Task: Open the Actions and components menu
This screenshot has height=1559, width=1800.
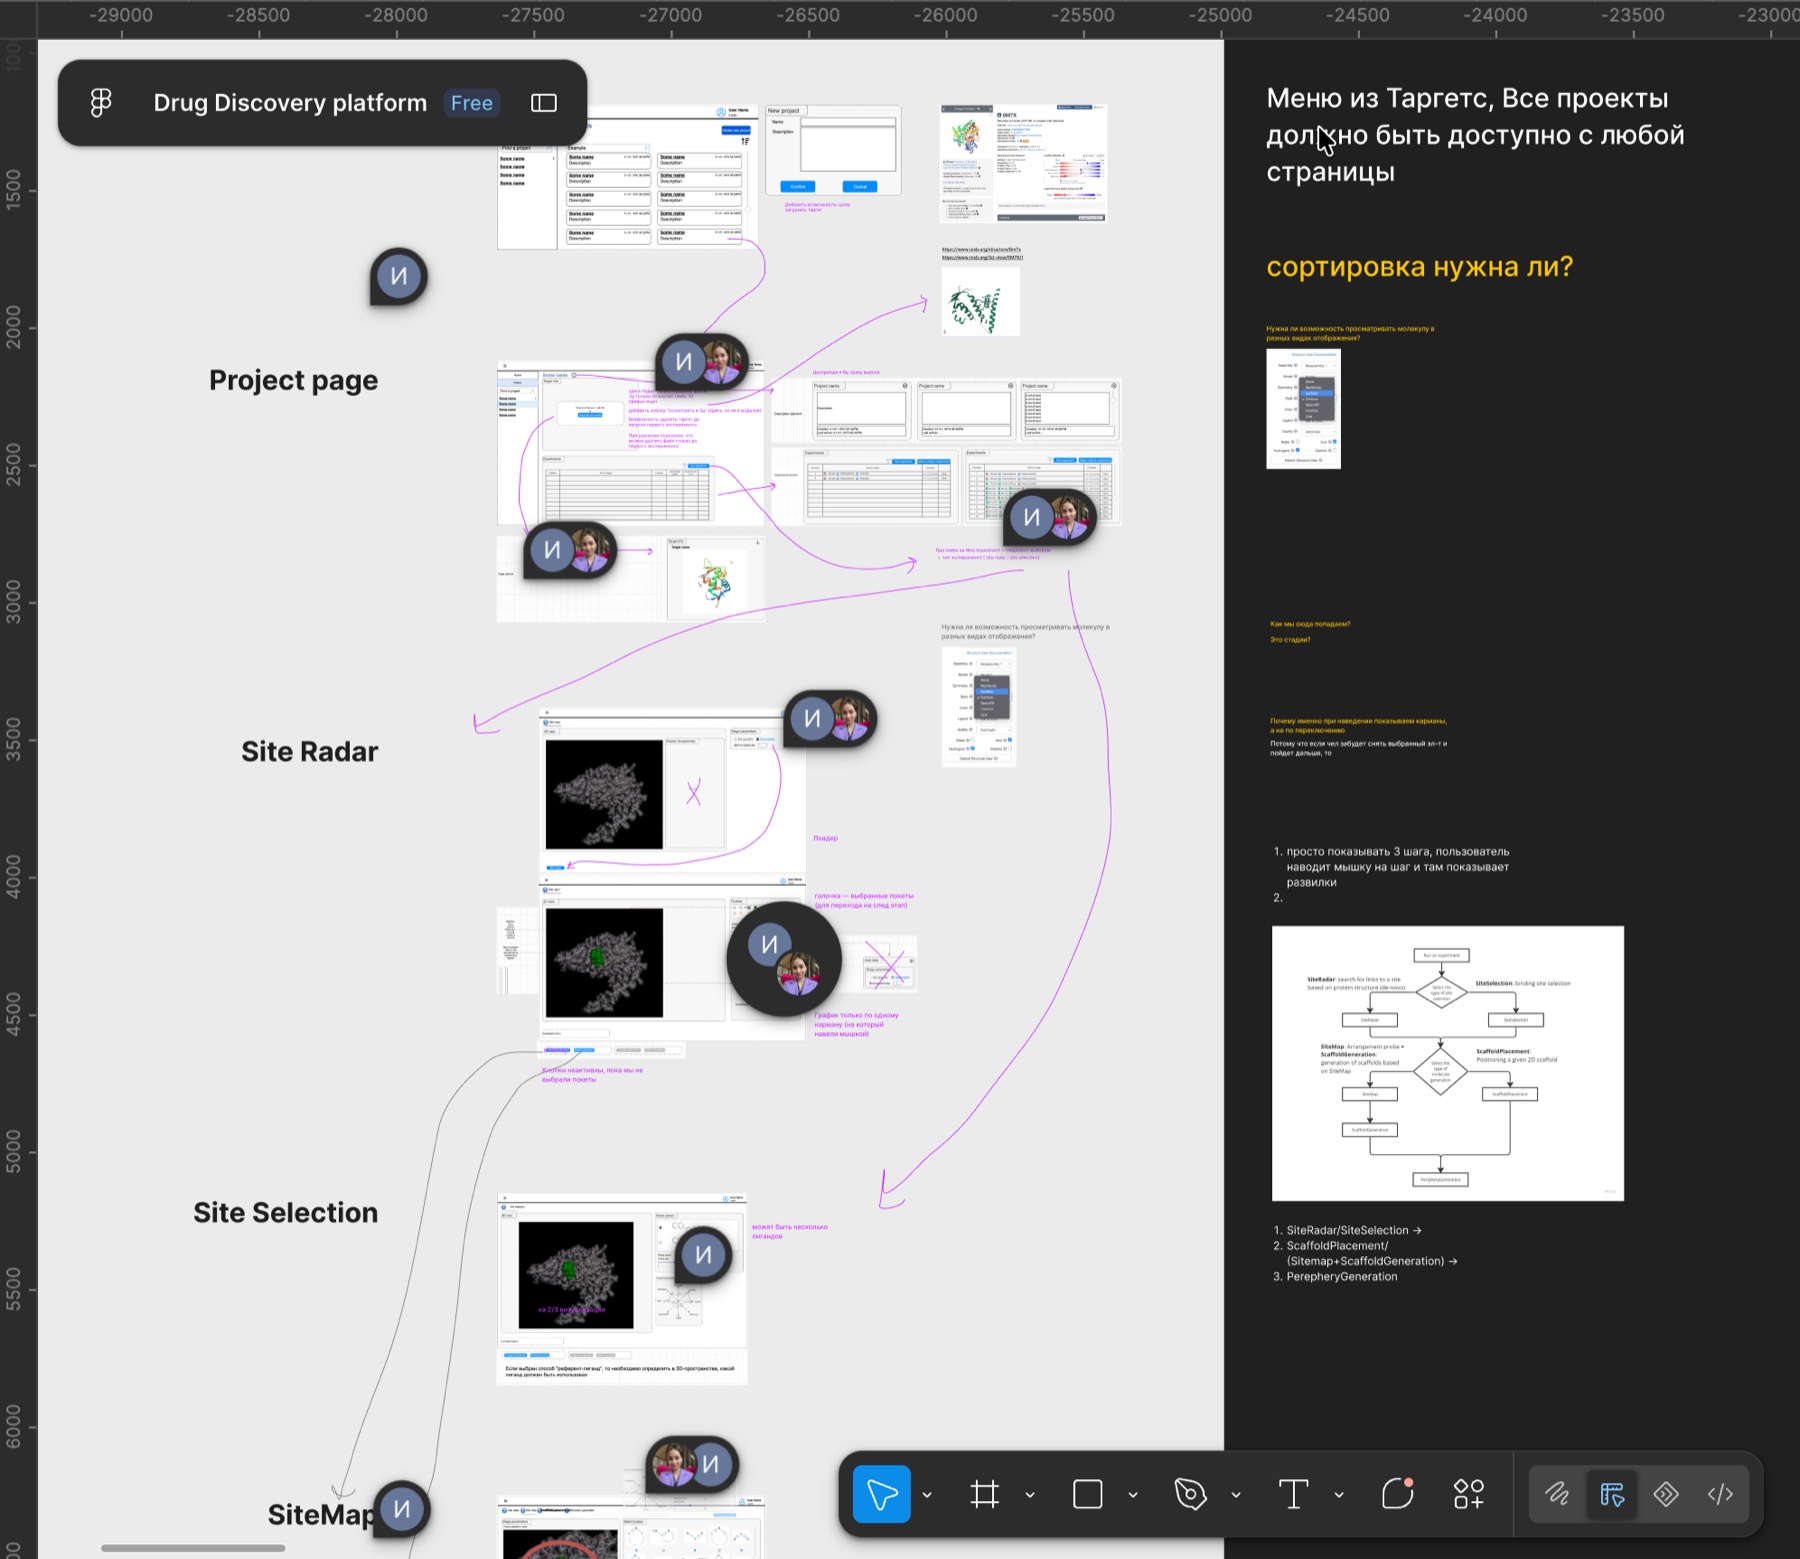Action: [1469, 1494]
